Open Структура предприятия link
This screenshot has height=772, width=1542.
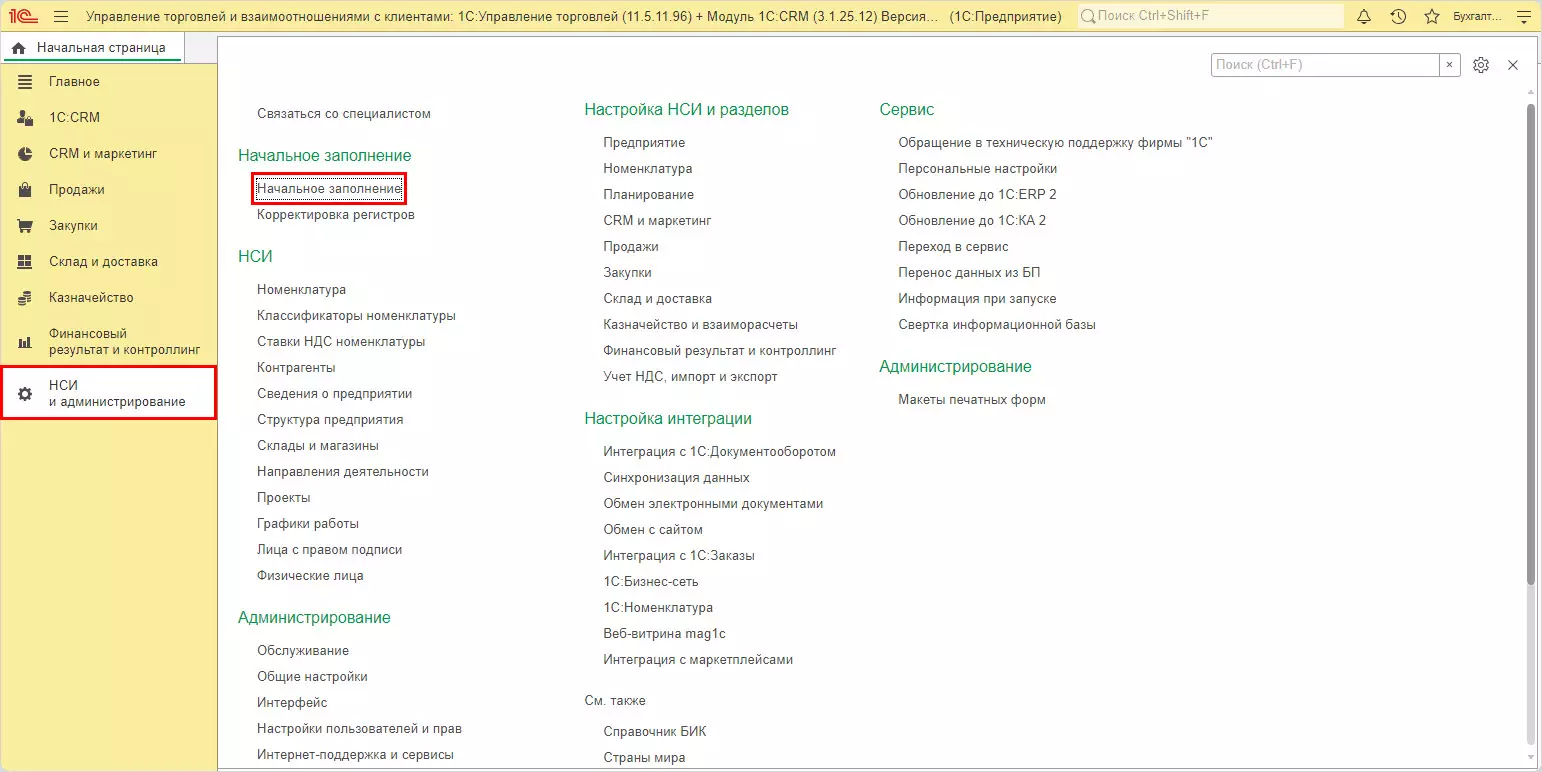click(330, 420)
